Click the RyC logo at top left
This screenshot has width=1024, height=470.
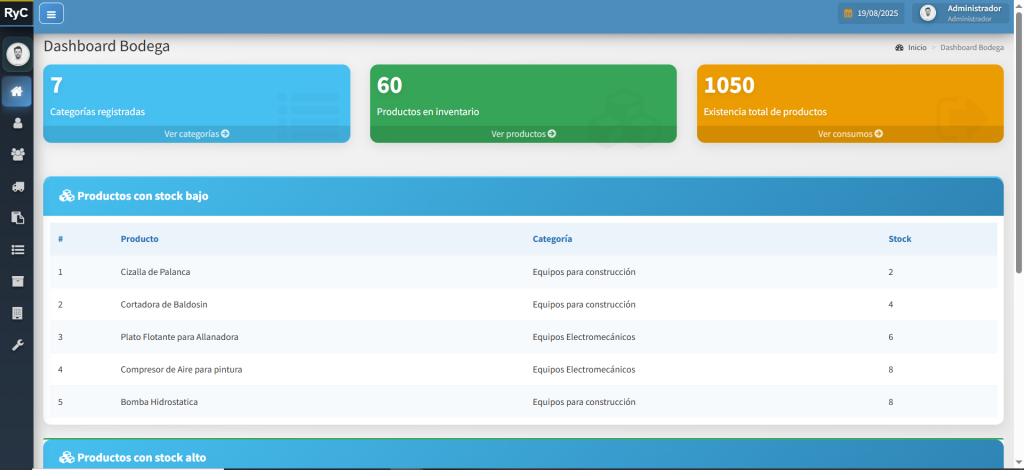[16, 13]
